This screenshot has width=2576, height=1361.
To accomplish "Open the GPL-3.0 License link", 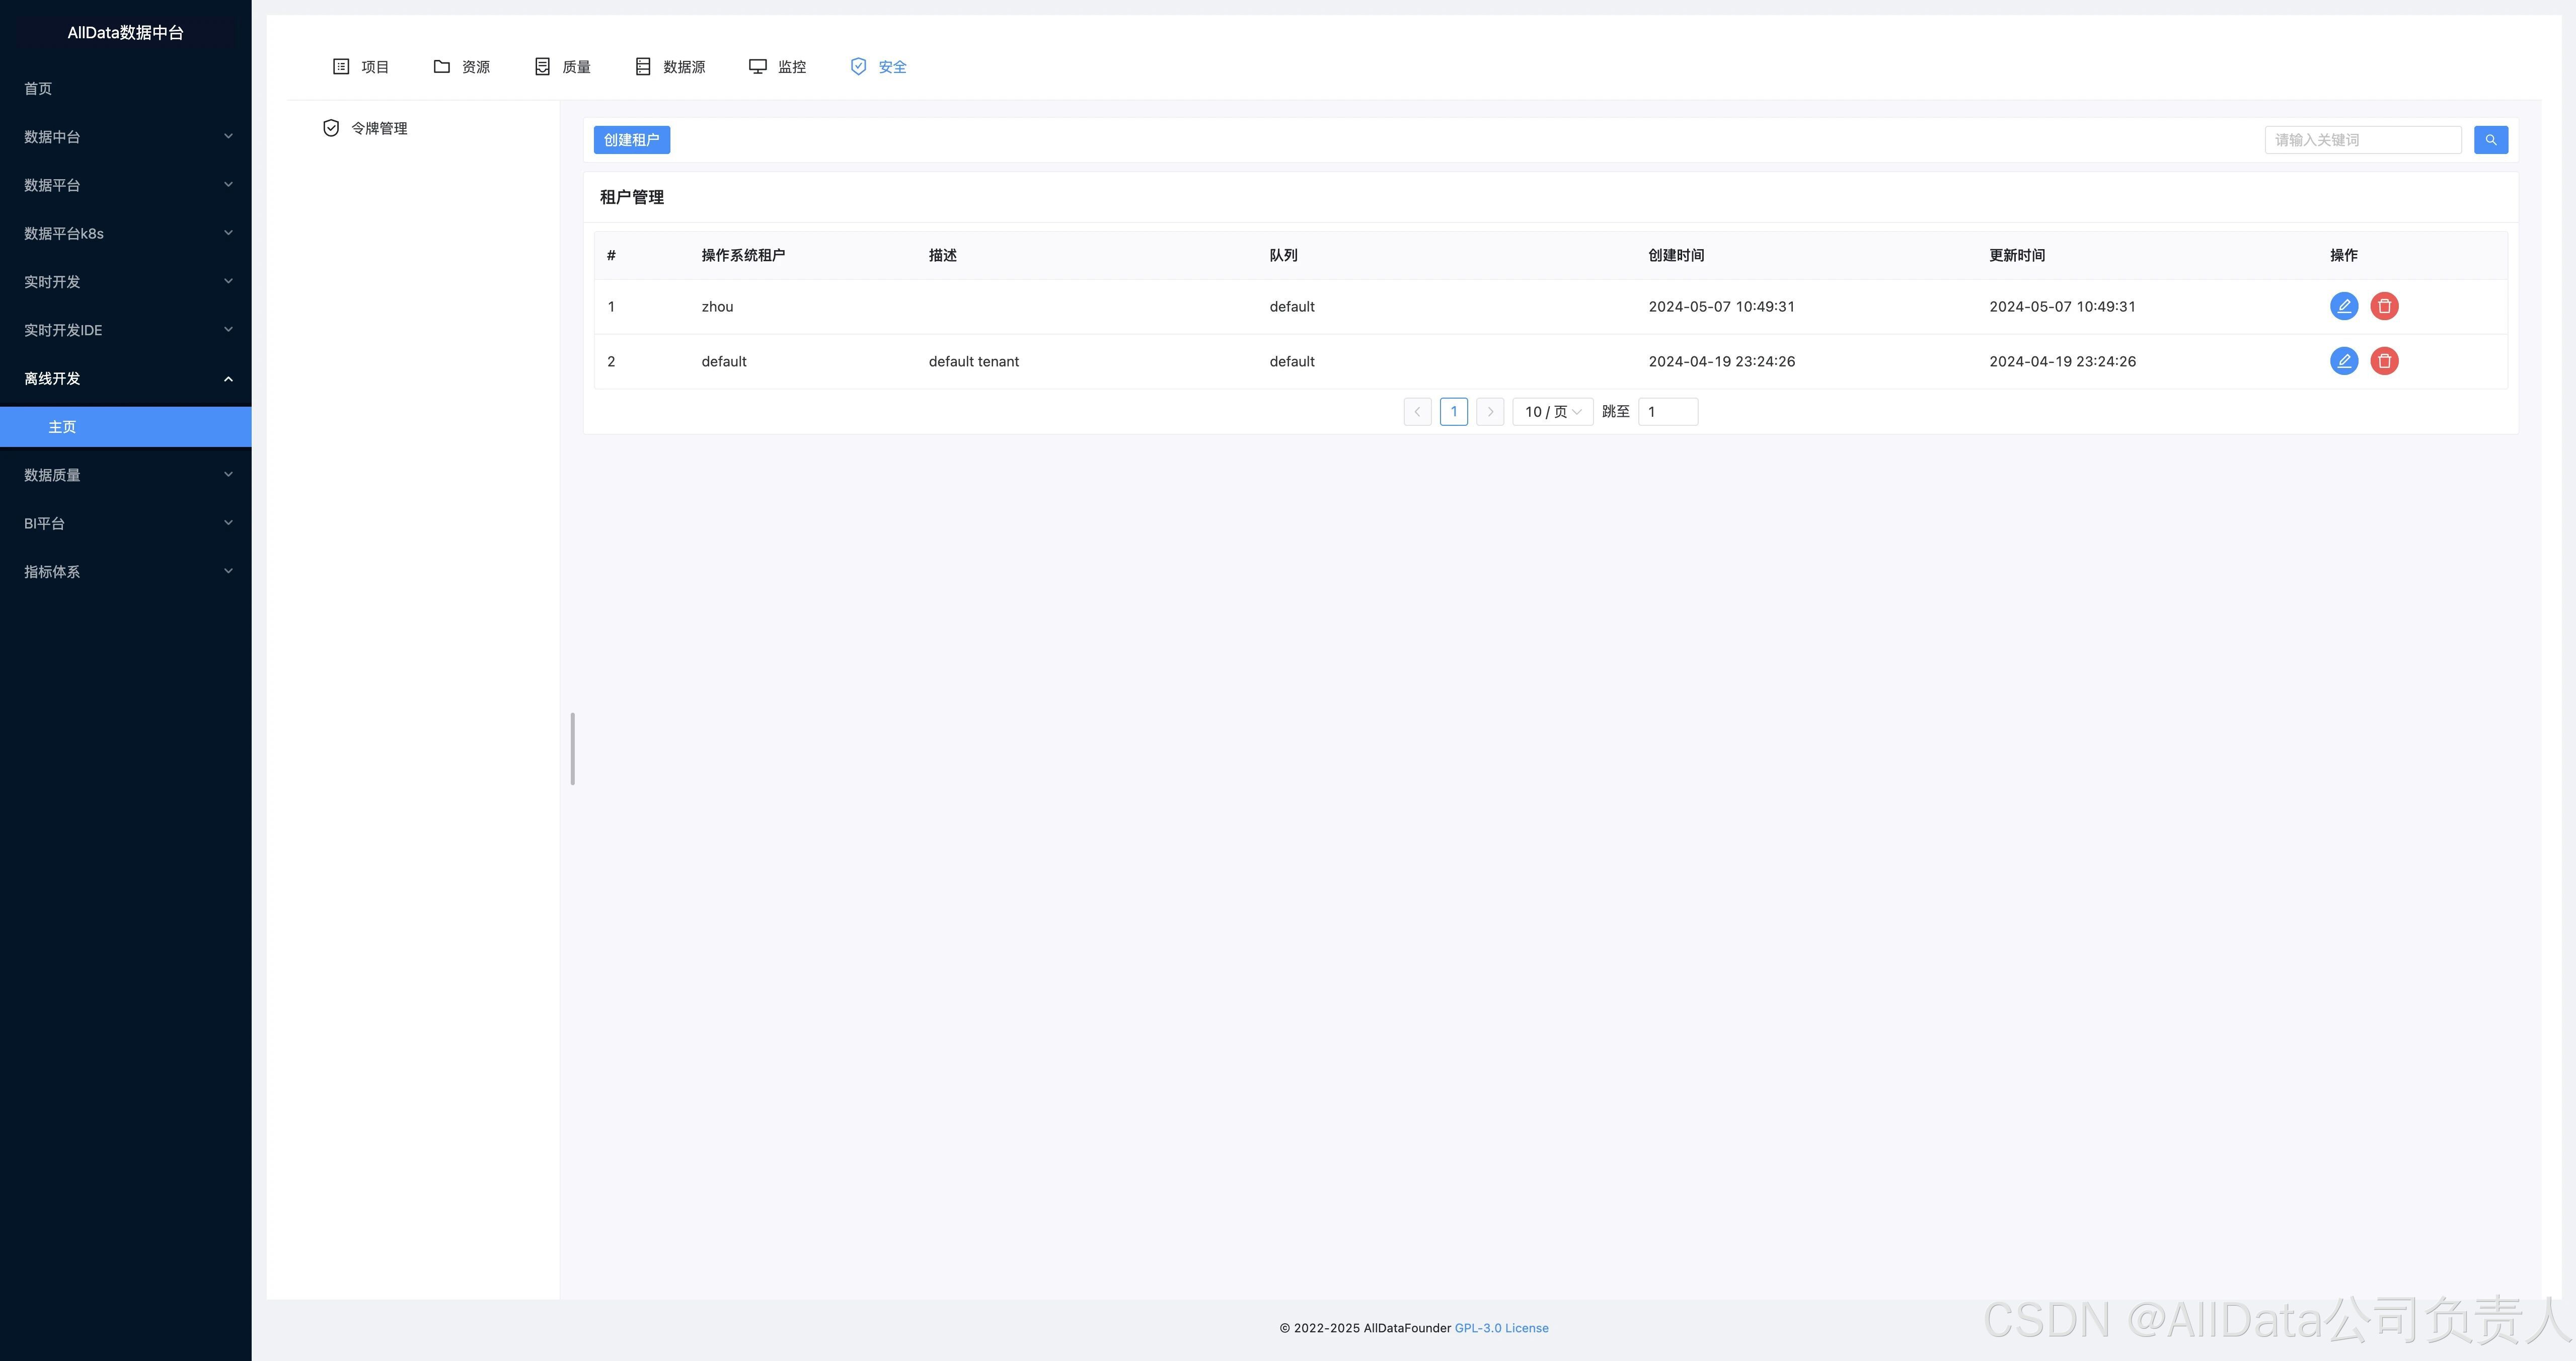I will (x=1501, y=1328).
